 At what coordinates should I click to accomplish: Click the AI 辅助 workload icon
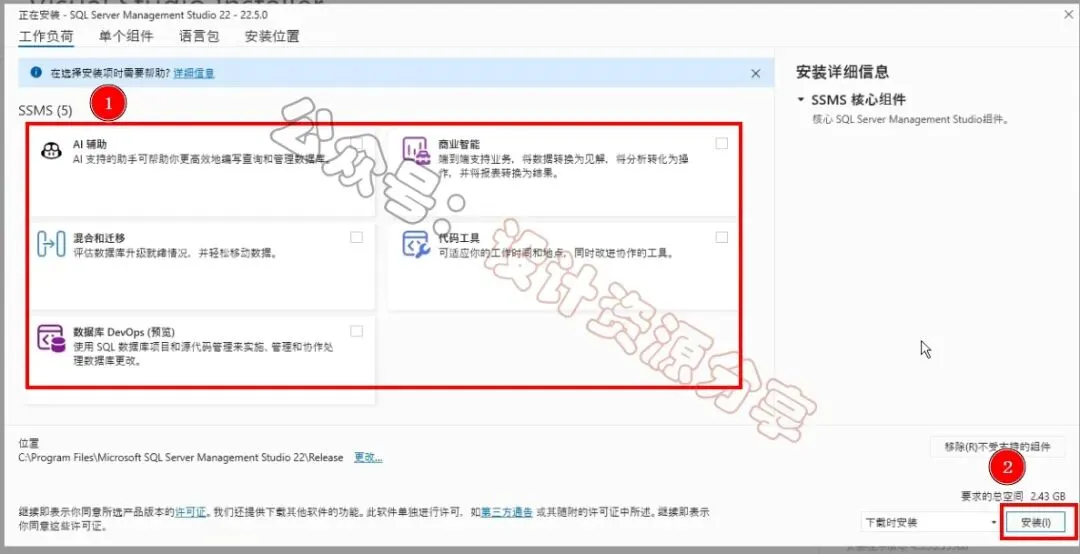[x=51, y=151]
